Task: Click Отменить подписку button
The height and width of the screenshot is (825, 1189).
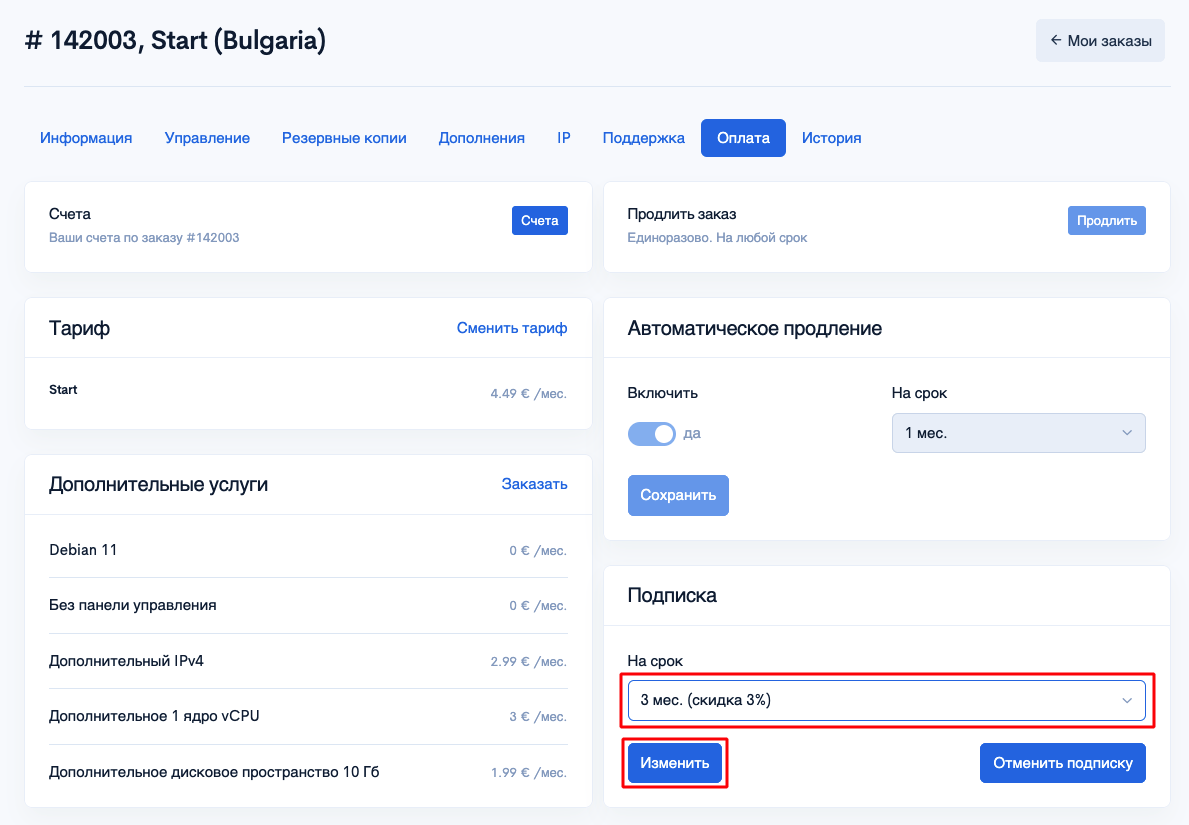Action: [1062, 763]
